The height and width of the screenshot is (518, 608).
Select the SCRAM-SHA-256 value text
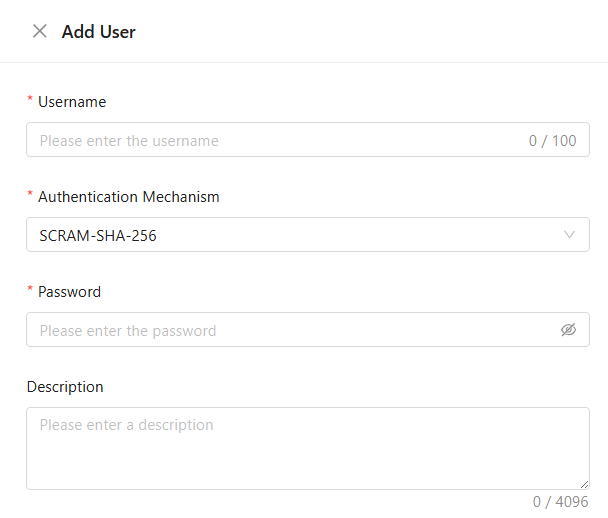click(x=98, y=236)
